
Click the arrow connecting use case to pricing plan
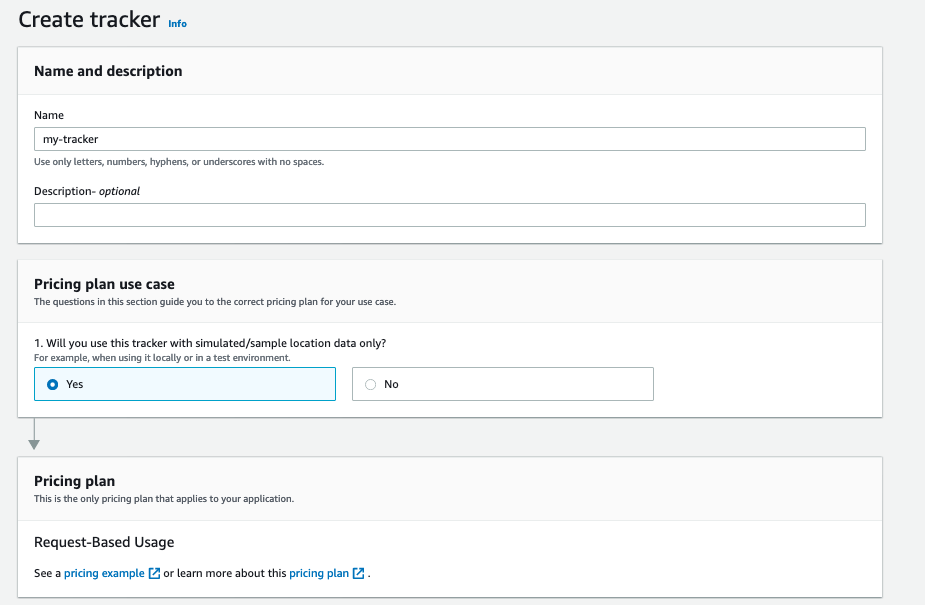pyautogui.click(x=35, y=437)
